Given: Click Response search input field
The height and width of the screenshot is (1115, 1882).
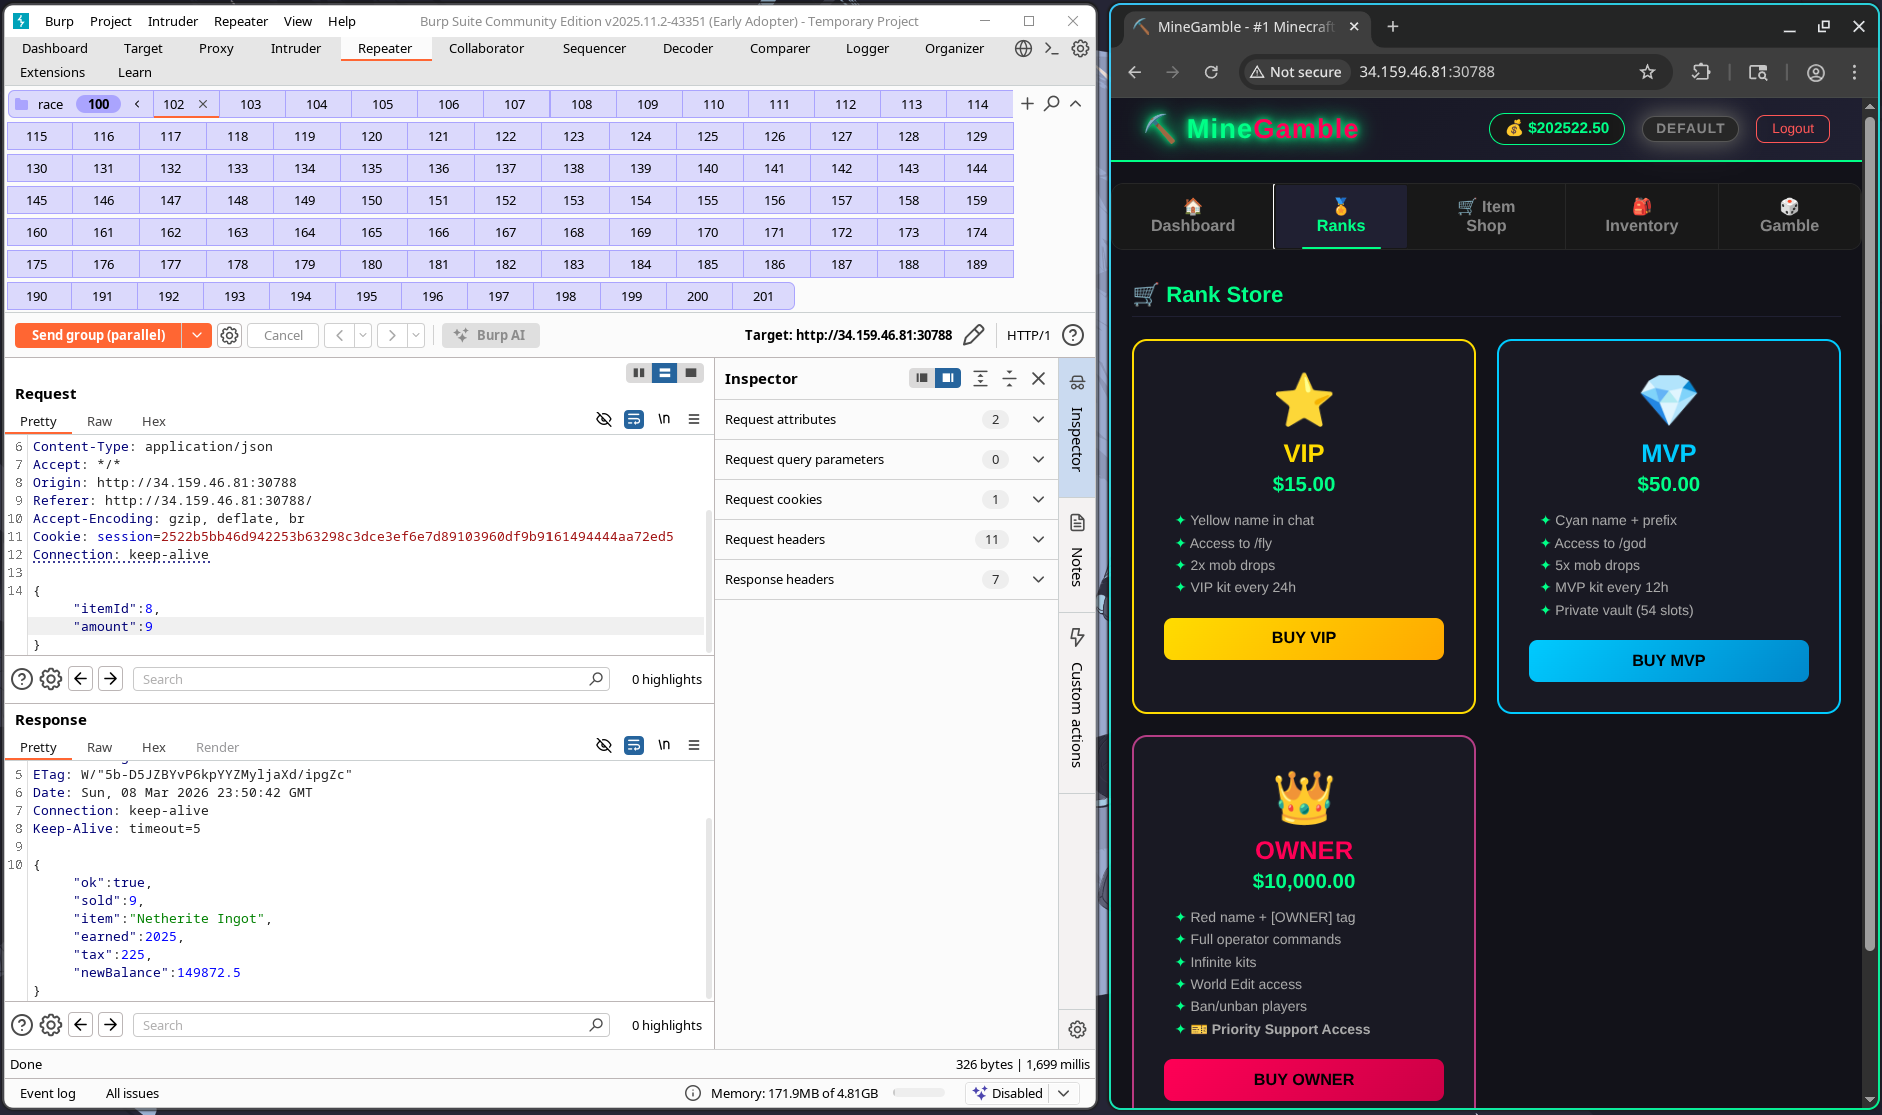Looking at the screenshot, I should [371, 1025].
